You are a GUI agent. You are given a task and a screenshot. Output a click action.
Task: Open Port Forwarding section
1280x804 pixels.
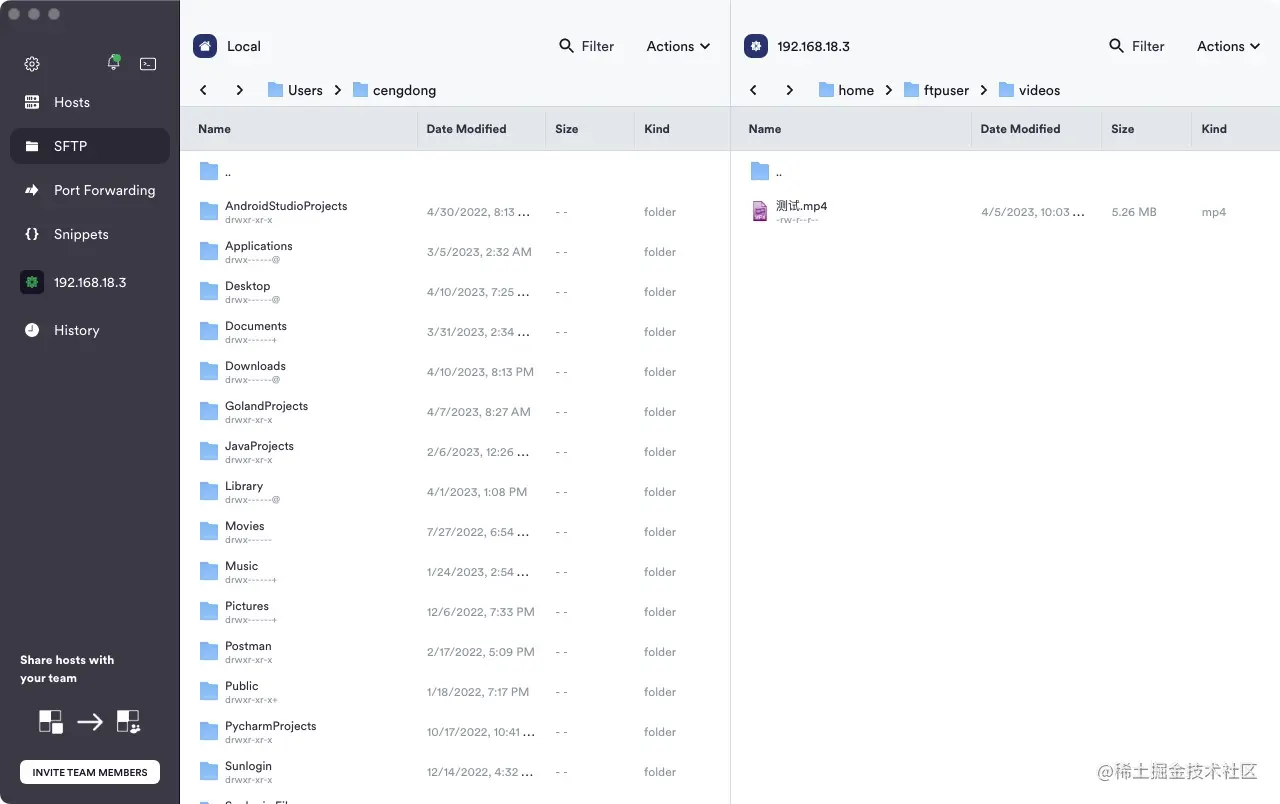click(x=90, y=190)
